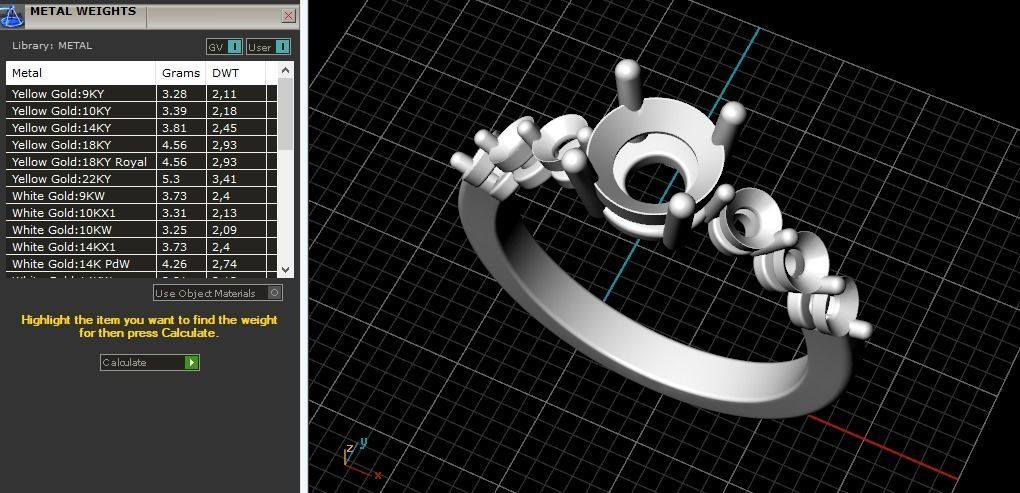Screen dimensions: 1020x493
Task: Click scroll up arrow of metal list
Action: (286, 70)
